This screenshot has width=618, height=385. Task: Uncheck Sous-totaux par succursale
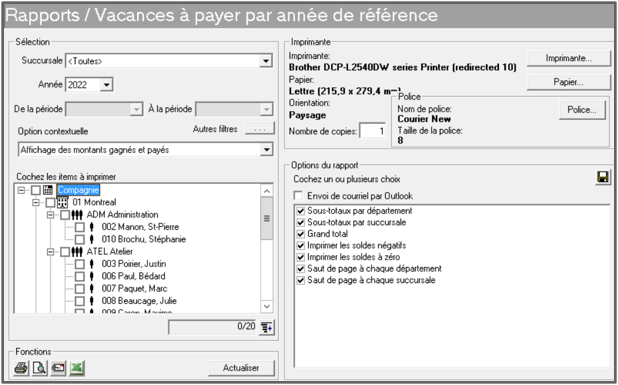click(301, 223)
